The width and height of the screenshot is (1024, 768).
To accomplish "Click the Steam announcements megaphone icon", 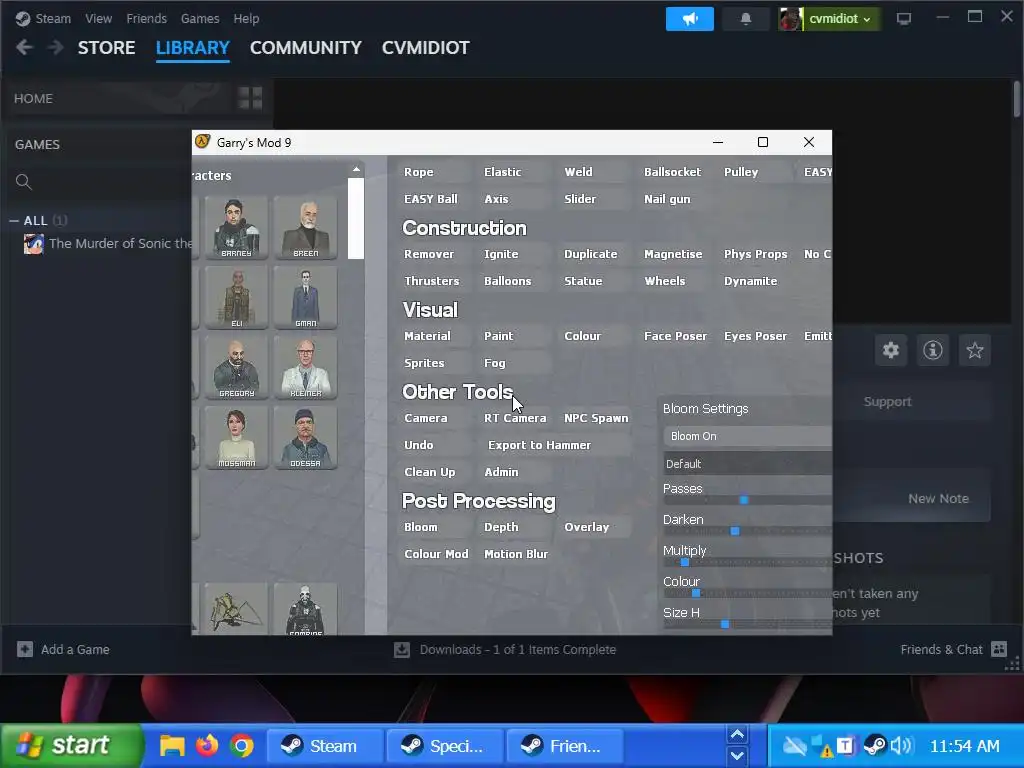I will click(690, 19).
